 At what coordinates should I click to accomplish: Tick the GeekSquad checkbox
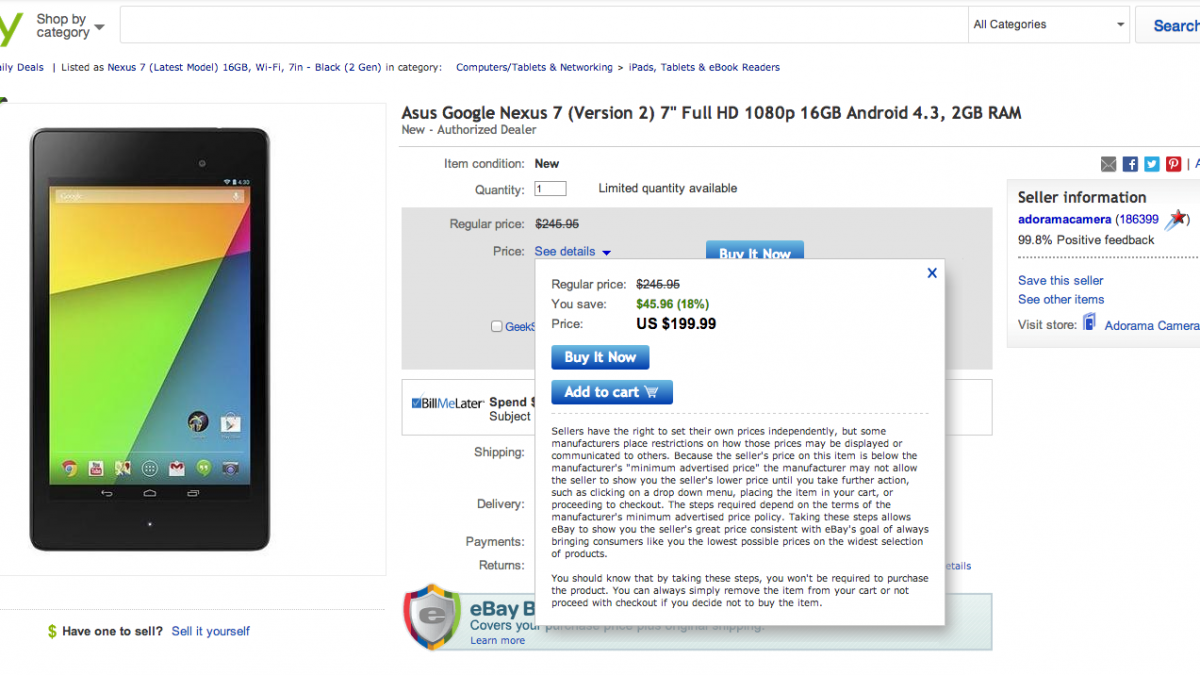pyautogui.click(x=497, y=327)
